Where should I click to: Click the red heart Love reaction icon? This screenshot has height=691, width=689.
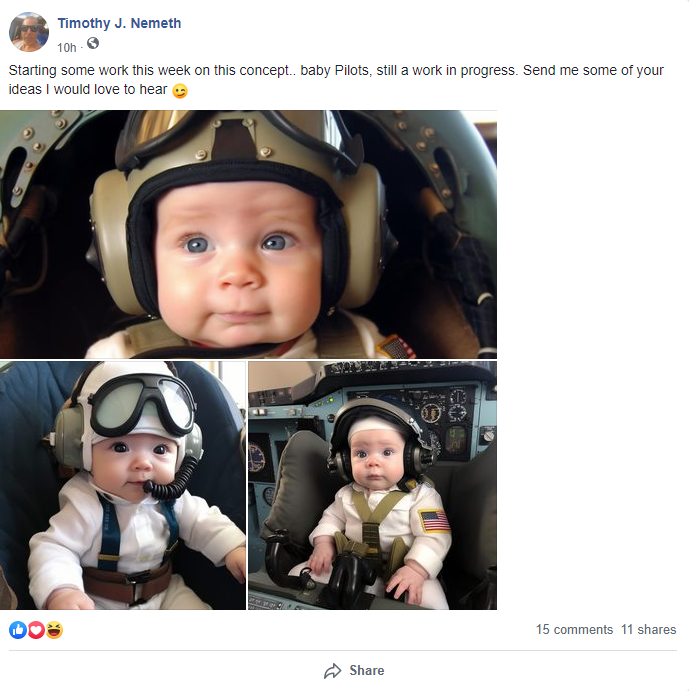pyautogui.click(x=36, y=630)
